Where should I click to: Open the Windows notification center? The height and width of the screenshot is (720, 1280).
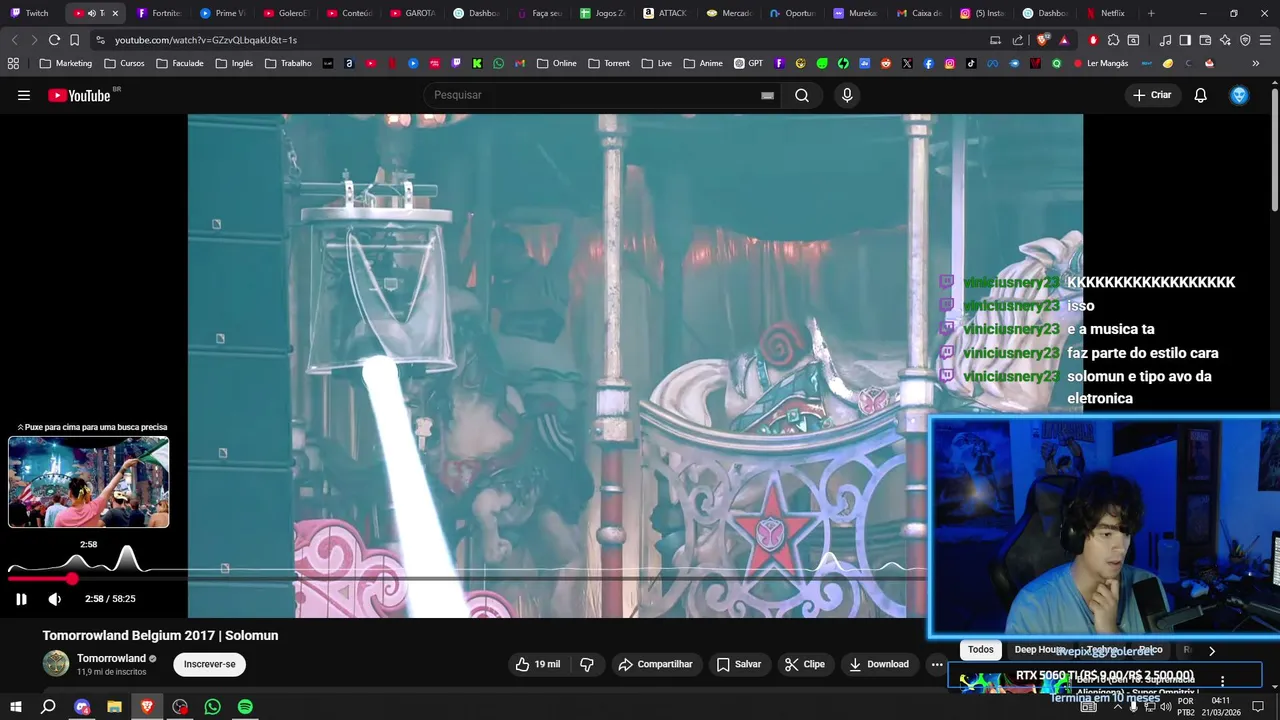[1258, 706]
